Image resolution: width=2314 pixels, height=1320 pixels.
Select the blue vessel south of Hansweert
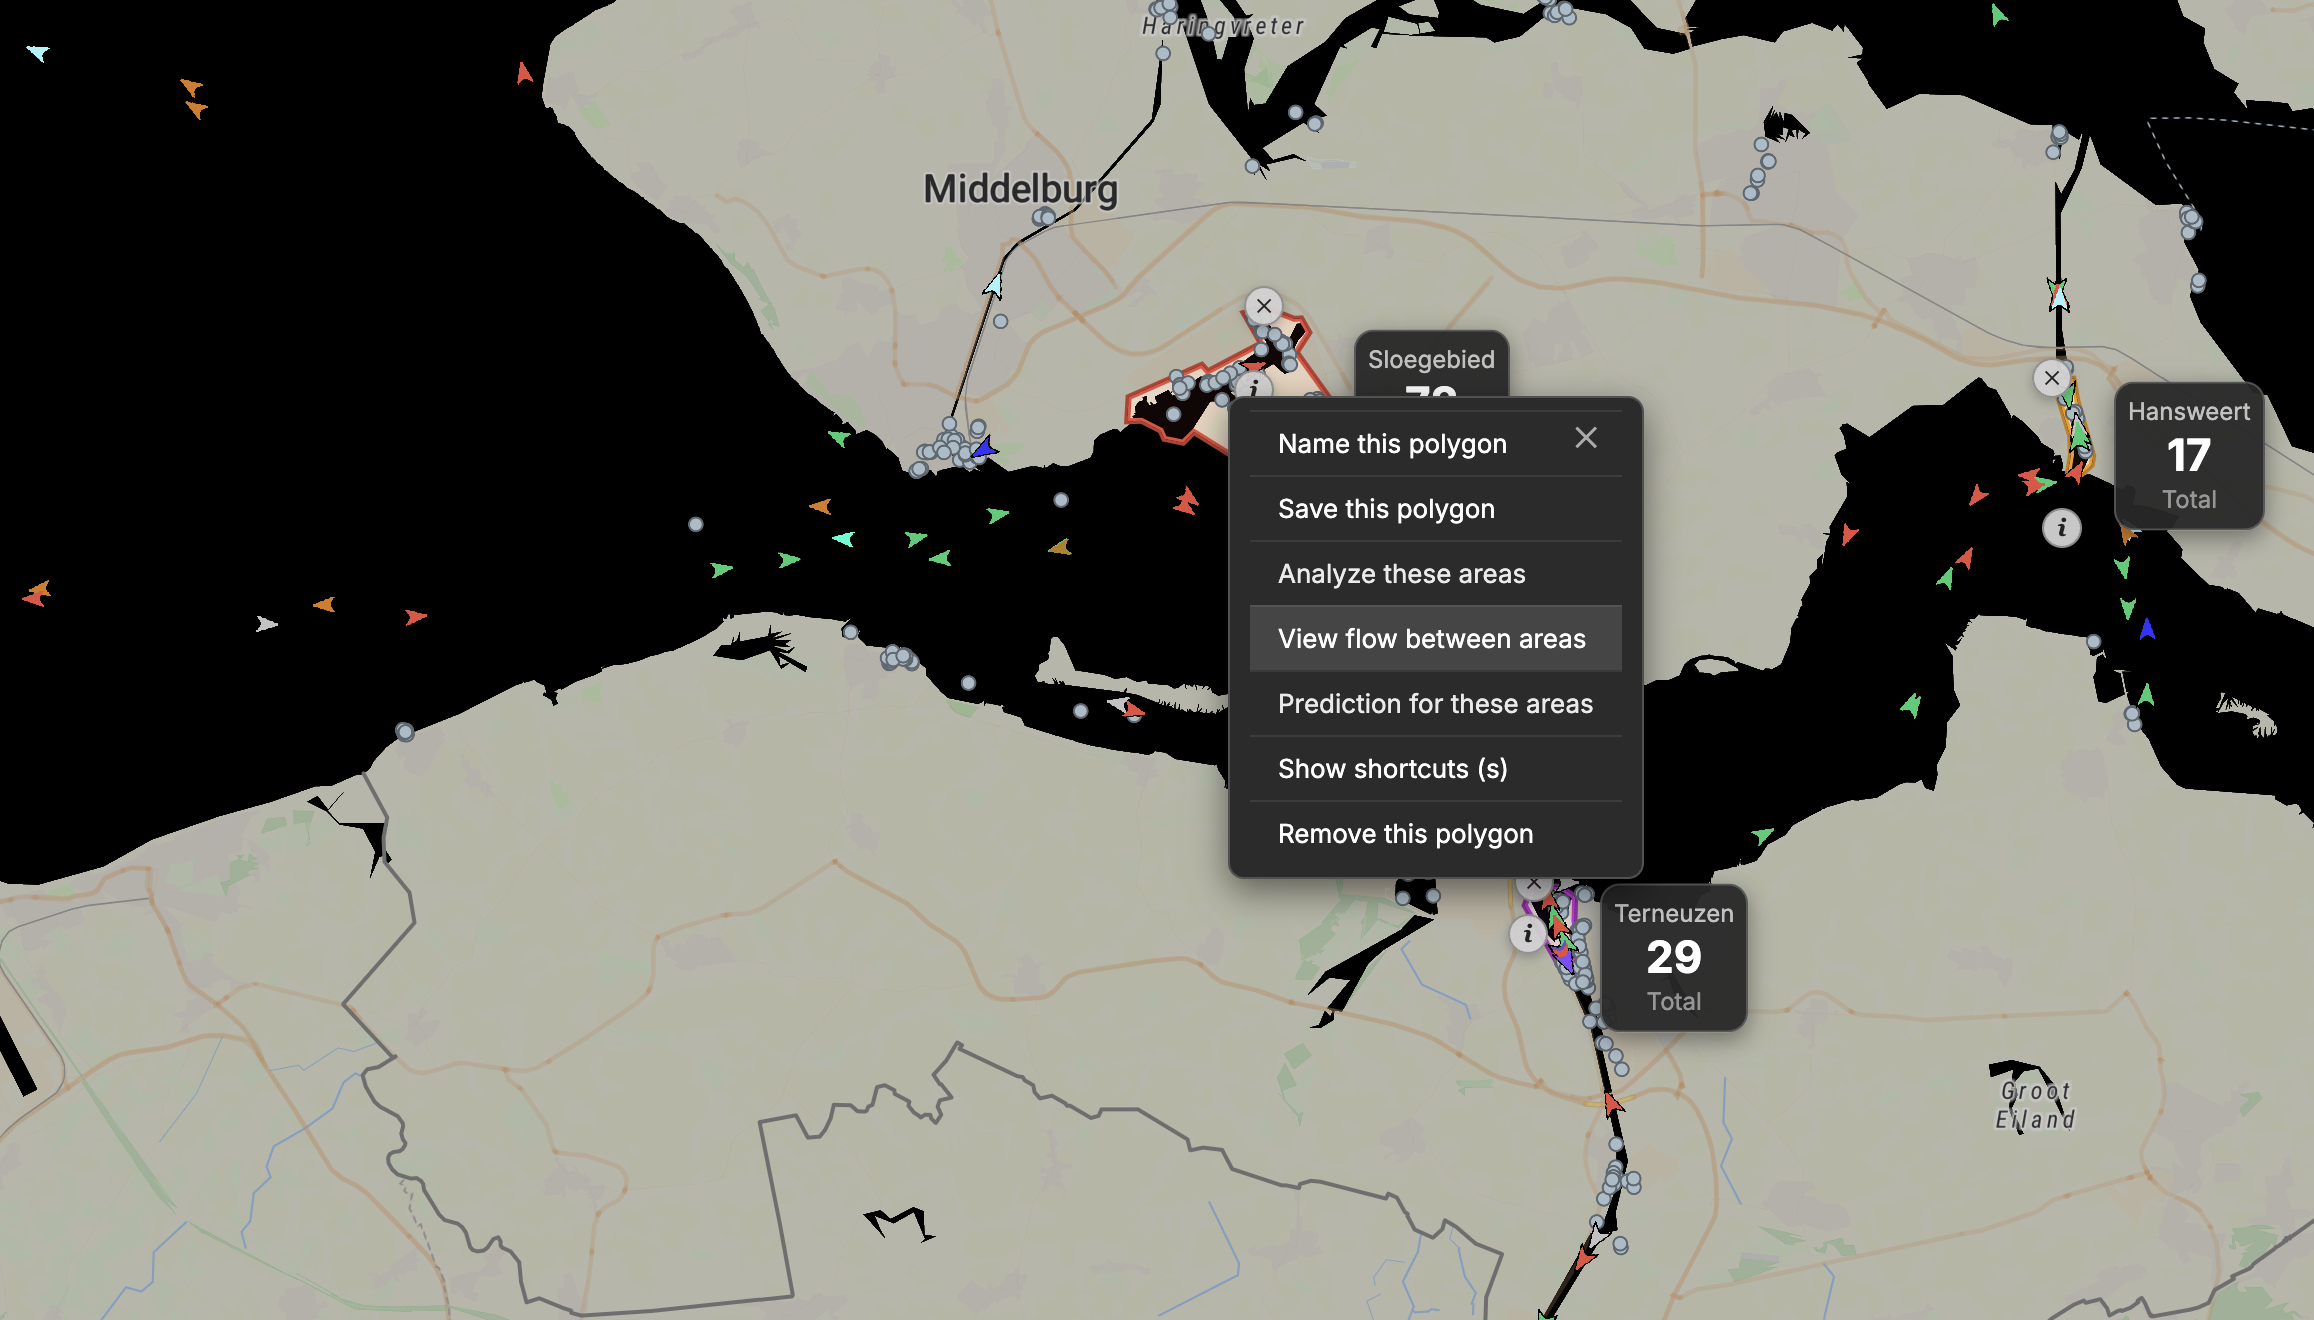coord(2147,629)
